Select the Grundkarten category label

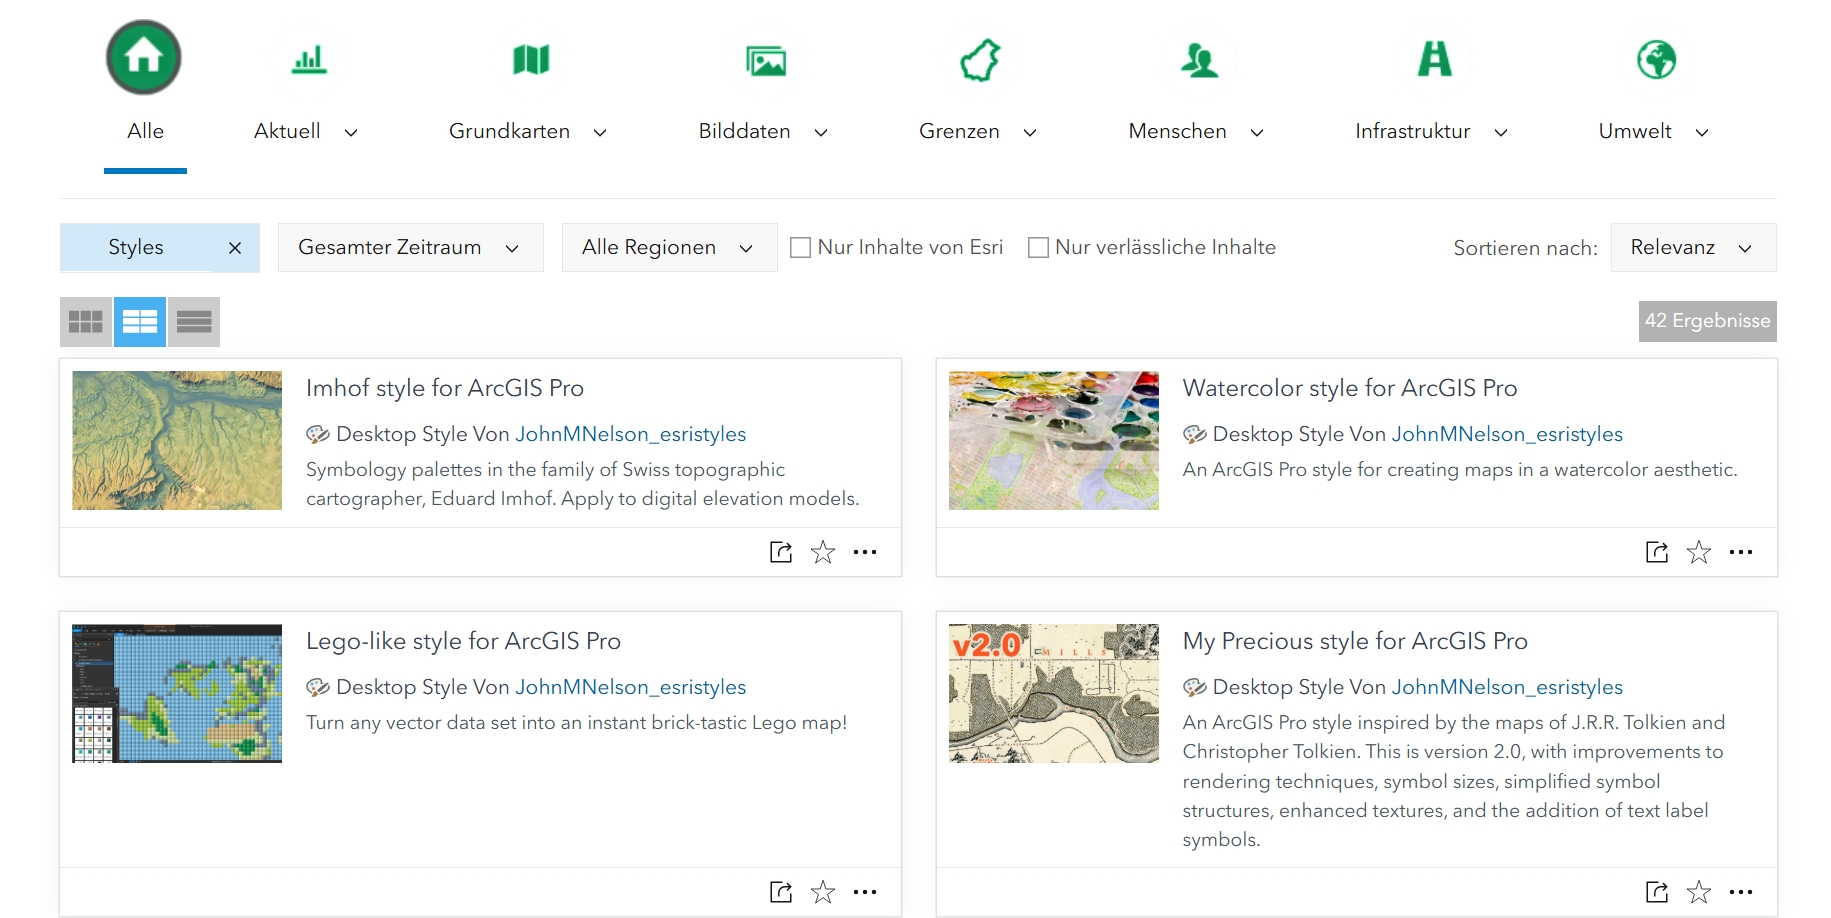click(509, 131)
